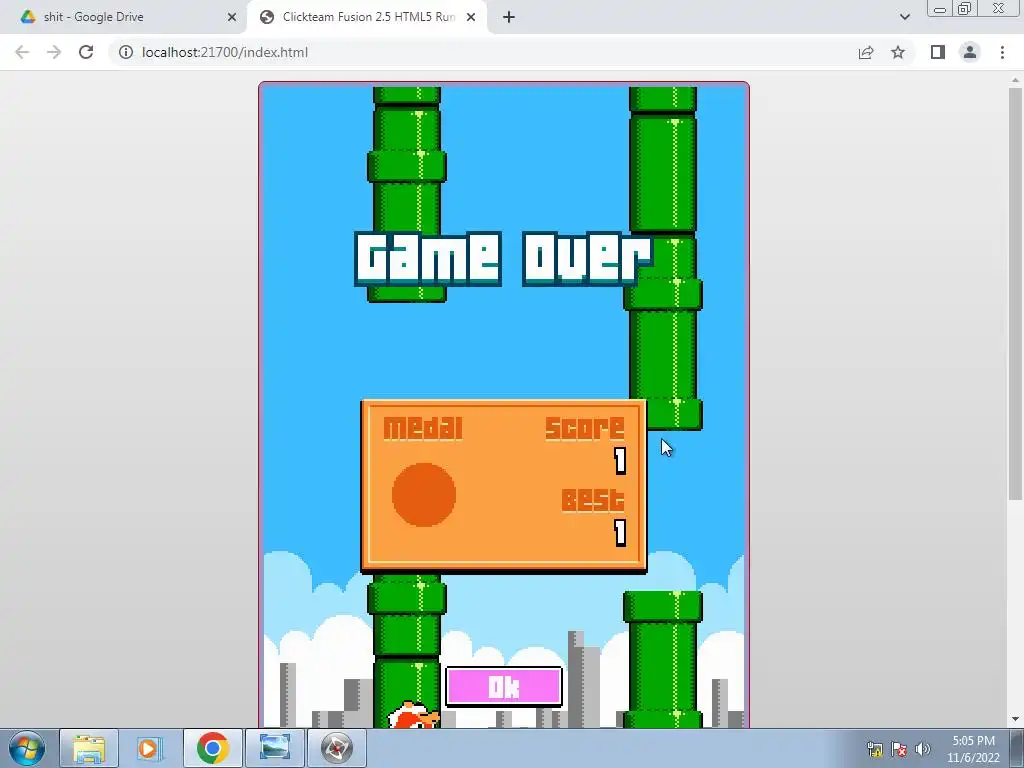The image size is (1024, 768).
Task: Open Action Center flag tray icon
Action: pyautogui.click(x=899, y=749)
